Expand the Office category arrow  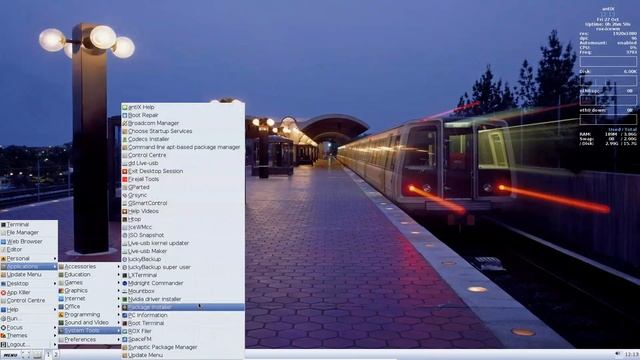118,307
